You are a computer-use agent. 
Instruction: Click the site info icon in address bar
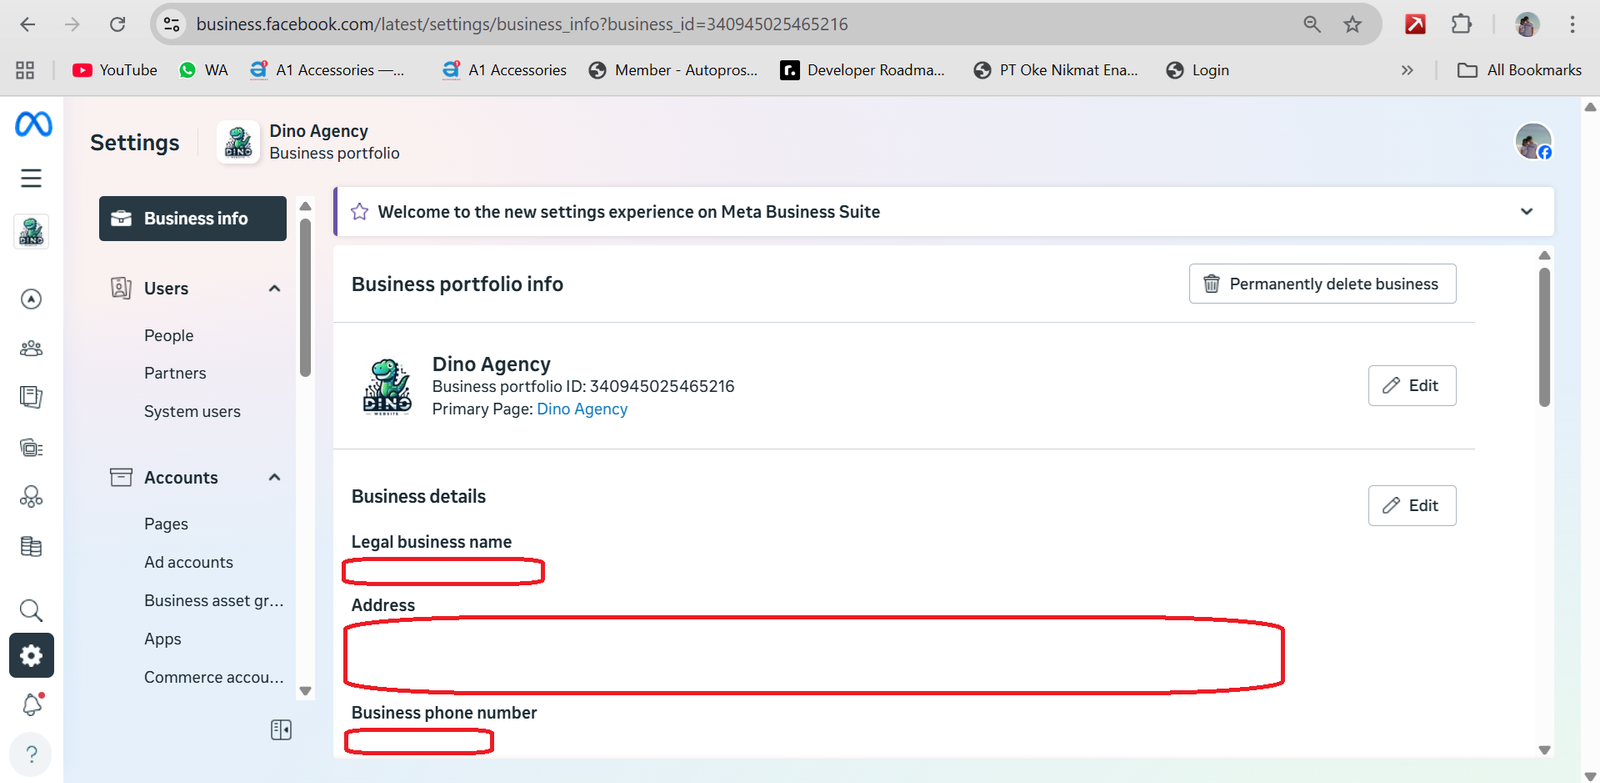click(172, 24)
